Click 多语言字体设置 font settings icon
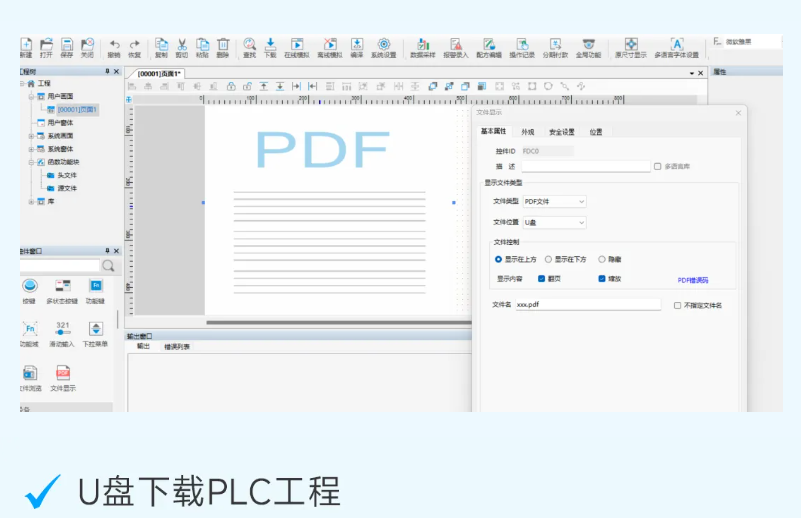801x518 pixels. 677,46
